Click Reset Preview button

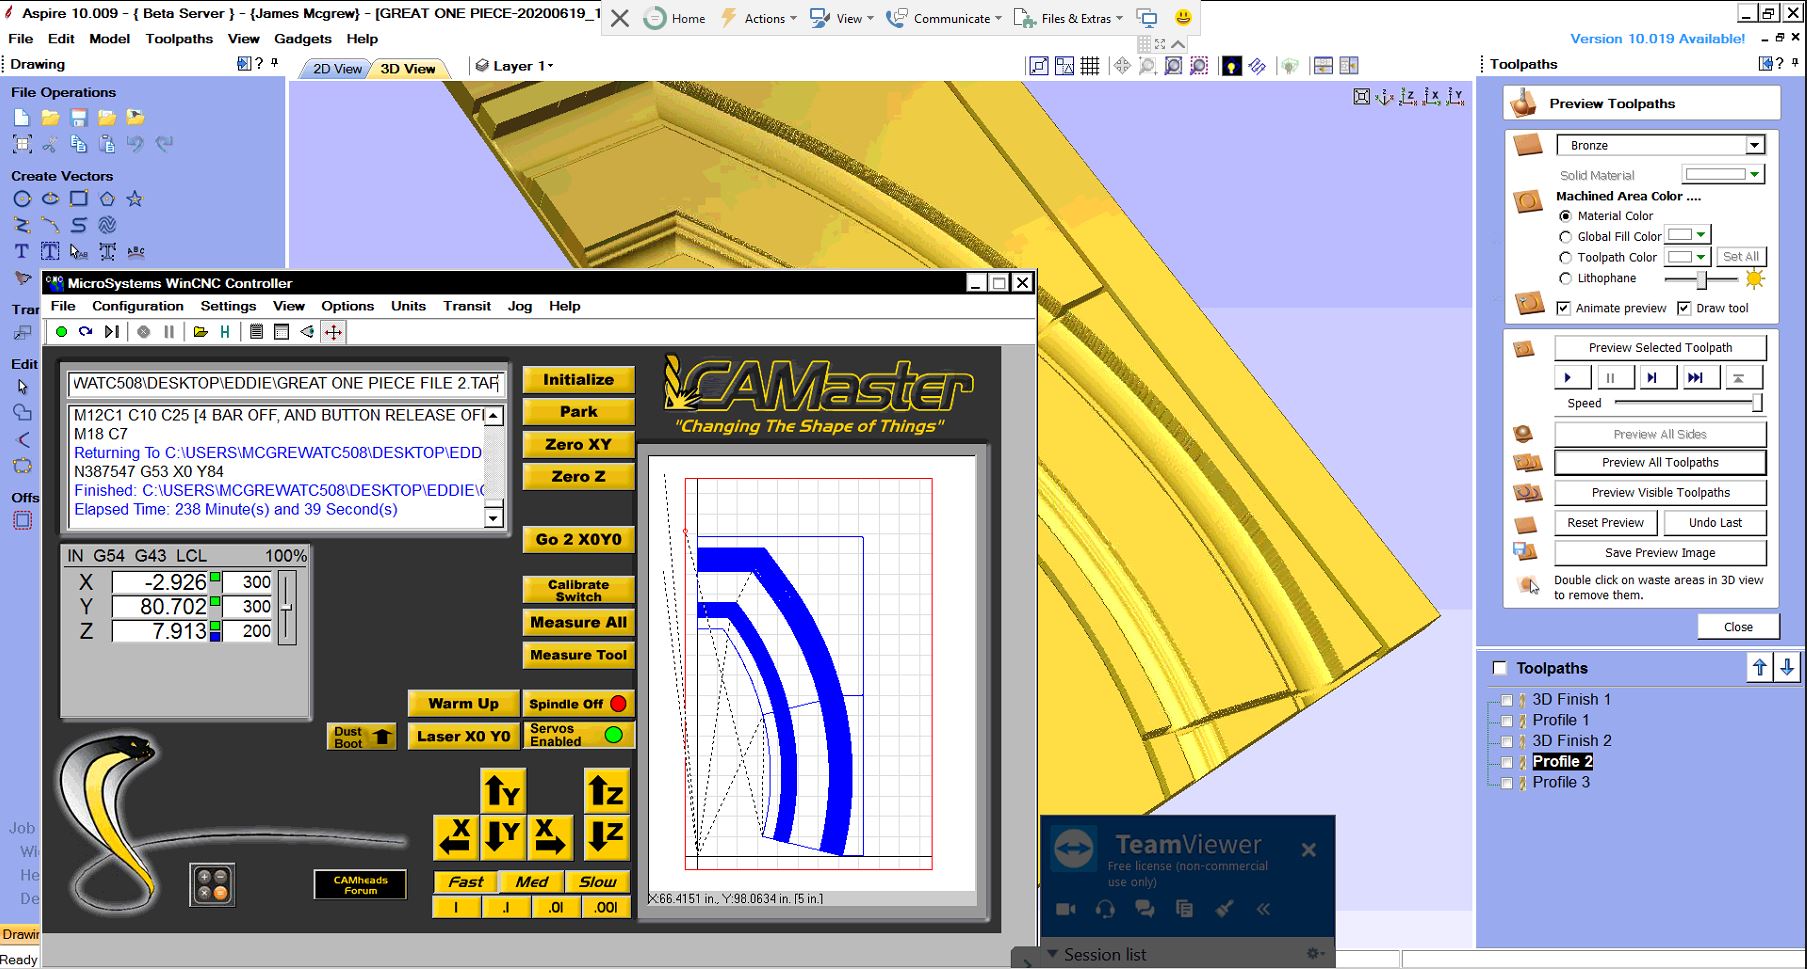[1606, 523]
